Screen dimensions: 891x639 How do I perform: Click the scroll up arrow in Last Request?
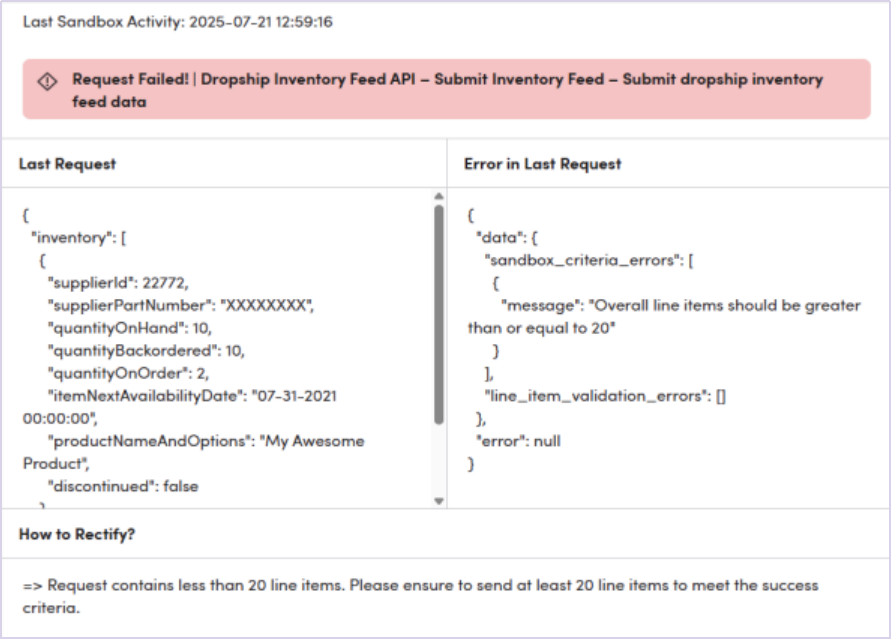coord(438,197)
